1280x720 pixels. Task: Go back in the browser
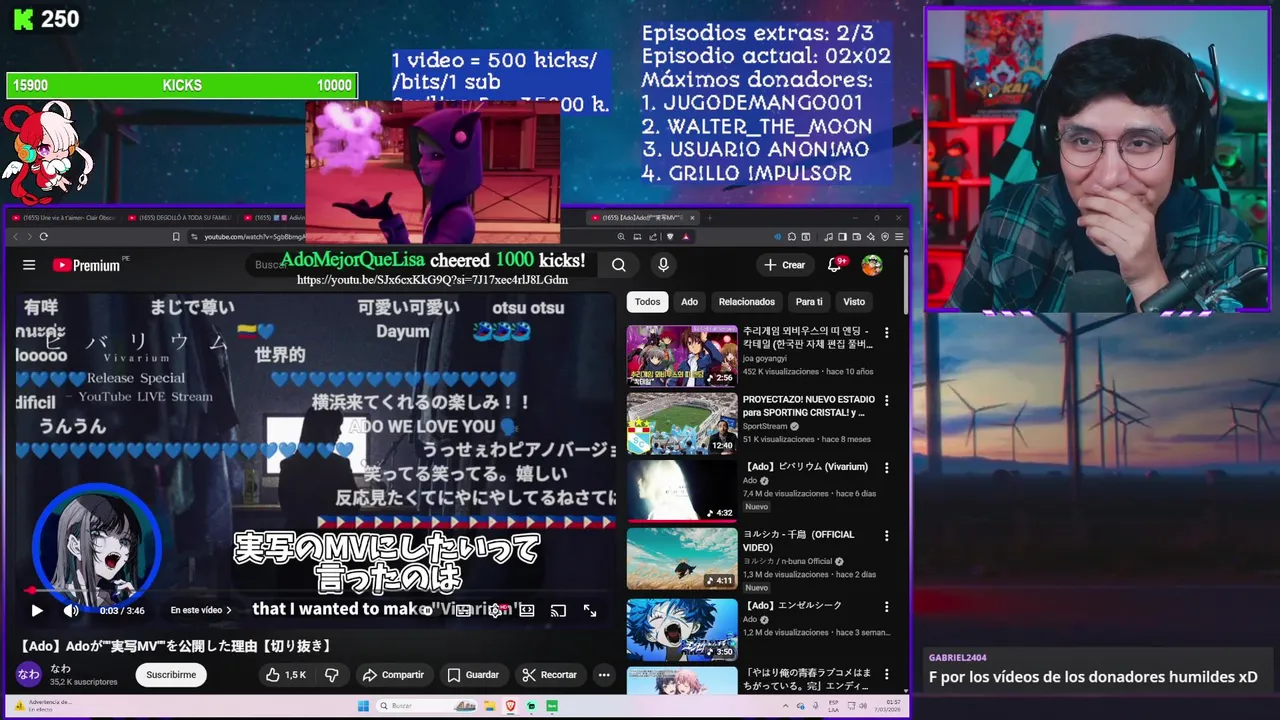(x=15, y=237)
